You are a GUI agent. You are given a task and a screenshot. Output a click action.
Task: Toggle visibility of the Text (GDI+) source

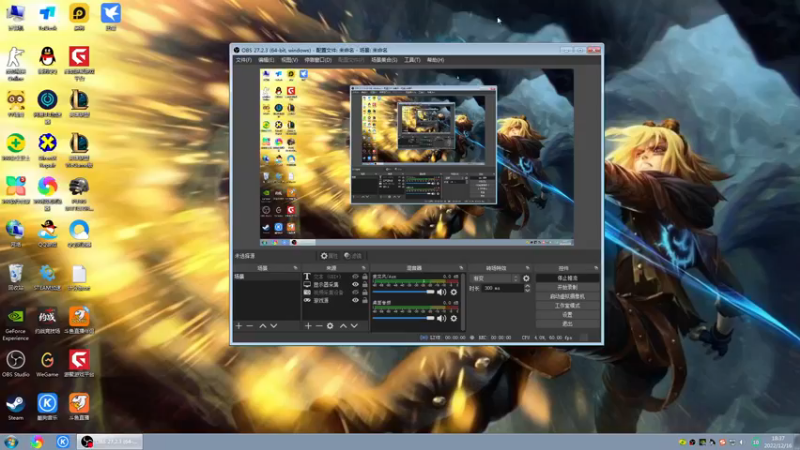pyautogui.click(x=356, y=277)
